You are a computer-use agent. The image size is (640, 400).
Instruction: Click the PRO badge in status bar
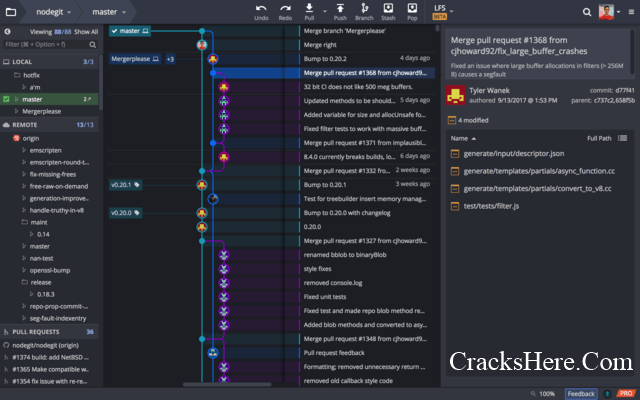pyautogui.click(x=626, y=393)
